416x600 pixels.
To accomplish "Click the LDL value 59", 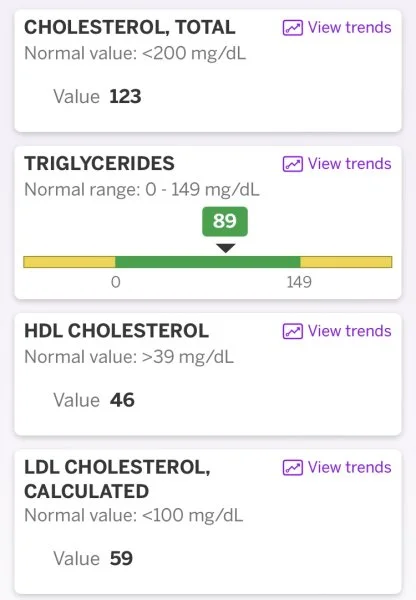I will pyautogui.click(x=121, y=558).
